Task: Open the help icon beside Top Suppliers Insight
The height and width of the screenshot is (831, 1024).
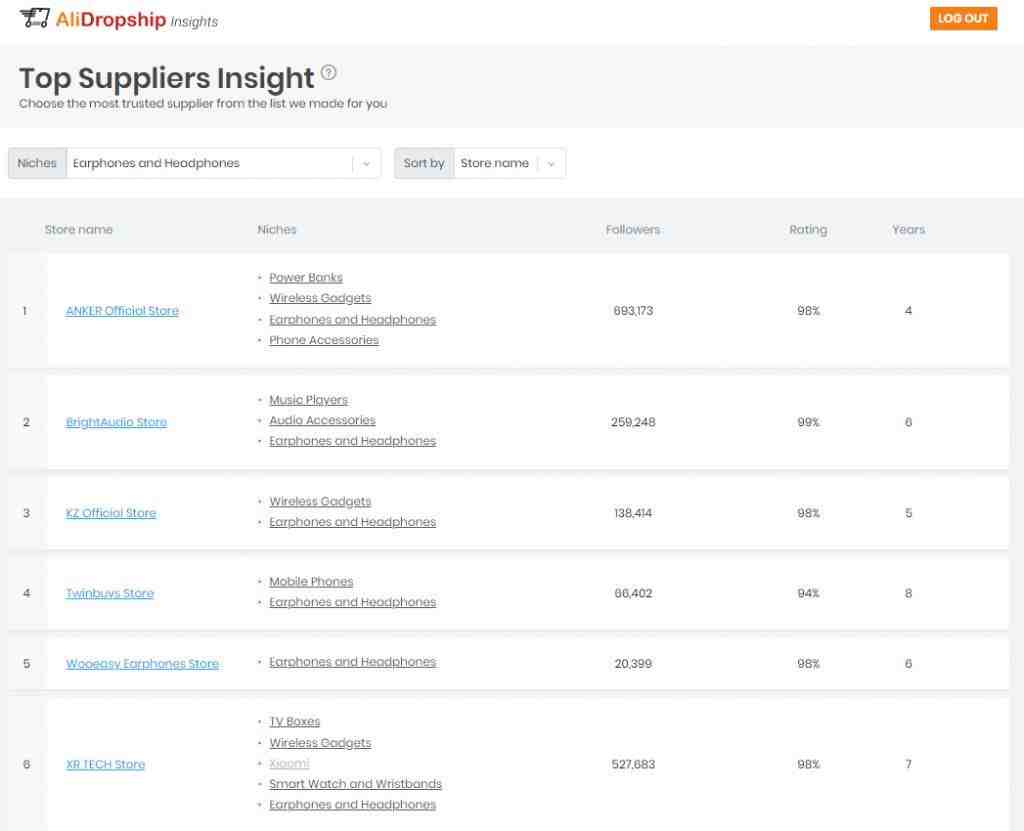Action: pos(329,73)
